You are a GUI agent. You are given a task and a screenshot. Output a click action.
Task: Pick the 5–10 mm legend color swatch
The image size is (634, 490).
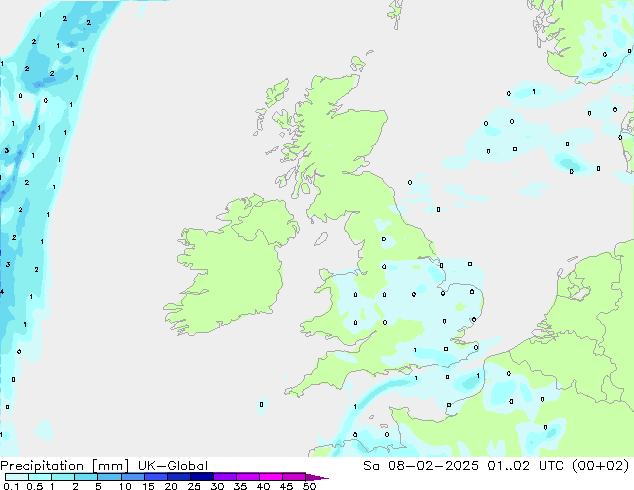tap(109, 477)
